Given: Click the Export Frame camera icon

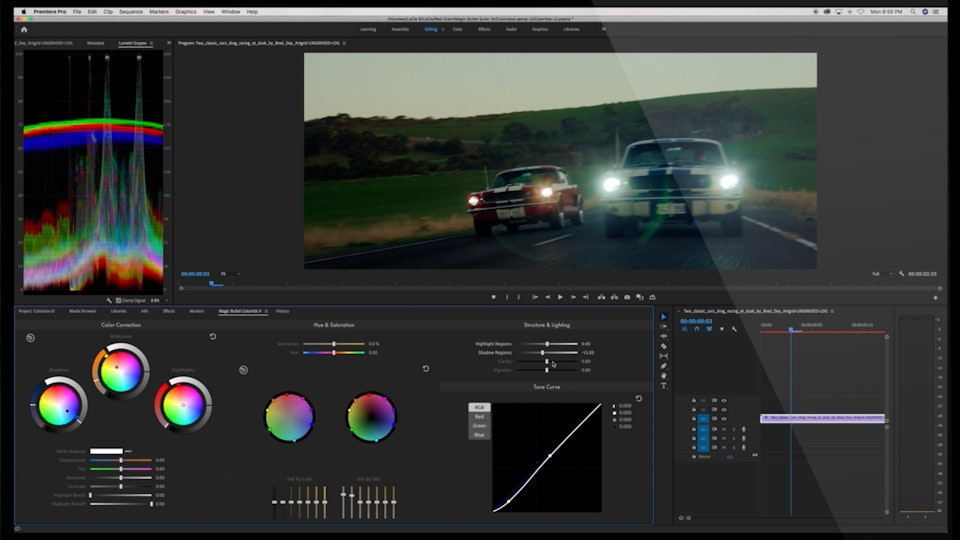Looking at the screenshot, I should [x=627, y=297].
